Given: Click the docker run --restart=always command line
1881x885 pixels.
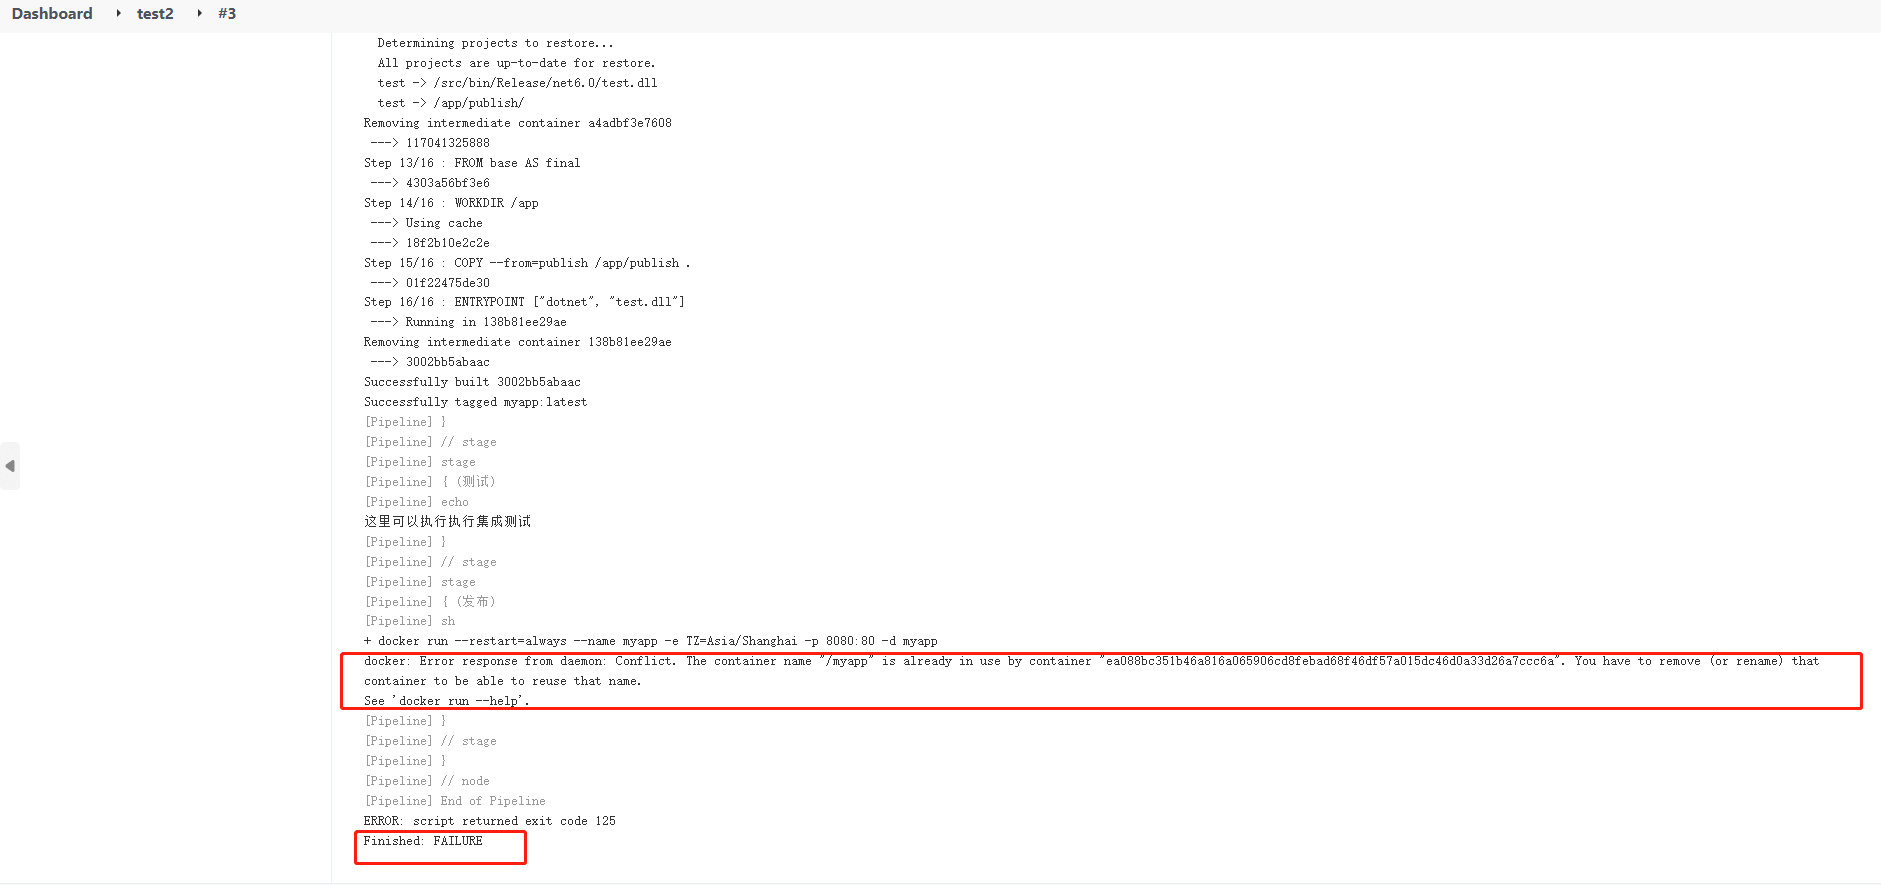Looking at the screenshot, I should click(x=650, y=641).
